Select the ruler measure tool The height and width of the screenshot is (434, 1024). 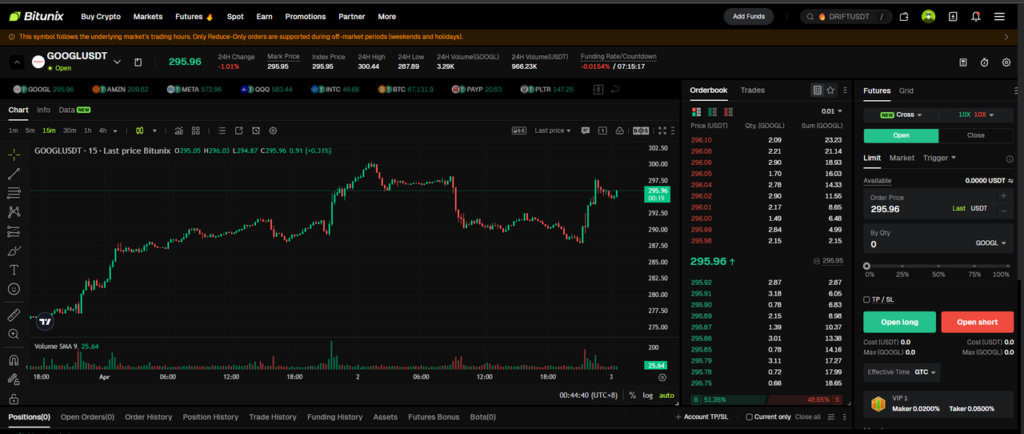(14, 315)
